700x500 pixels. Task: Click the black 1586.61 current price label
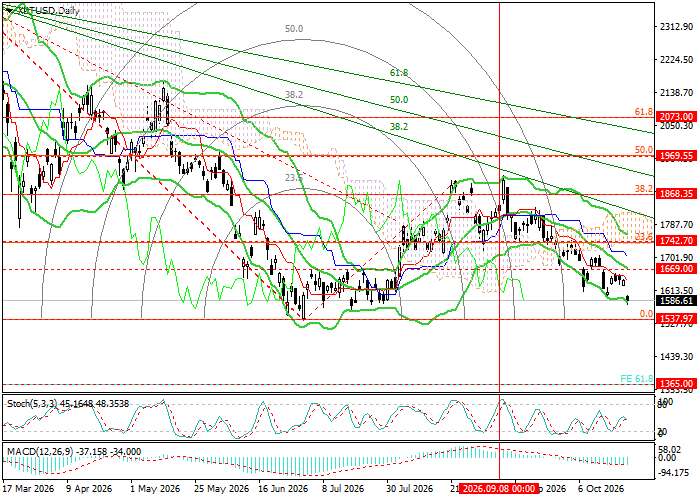pos(676,301)
